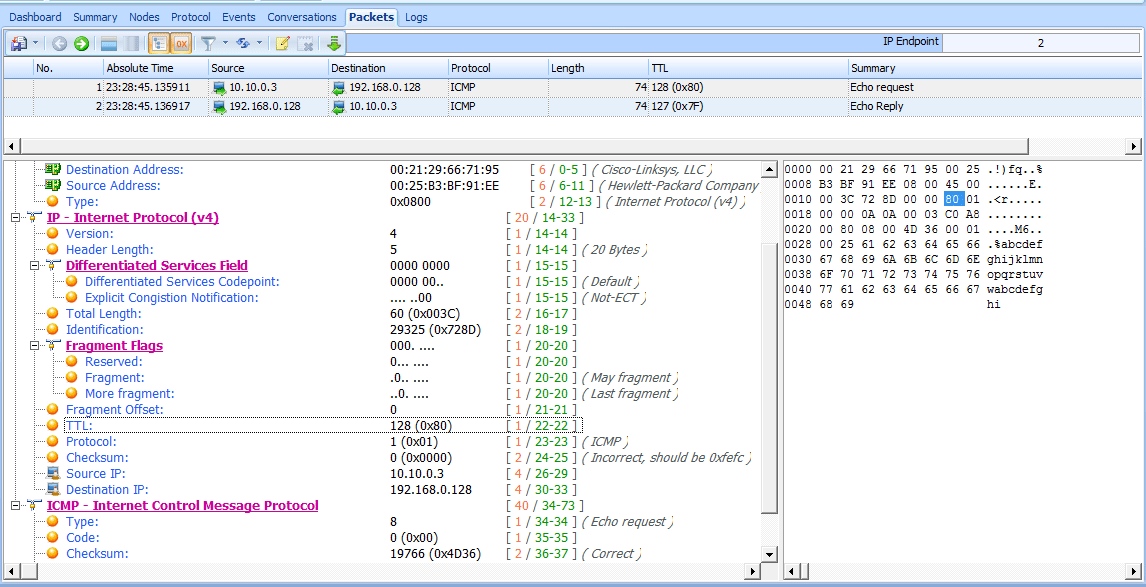
Task: Sort by the Length column header
Action: 598,68
